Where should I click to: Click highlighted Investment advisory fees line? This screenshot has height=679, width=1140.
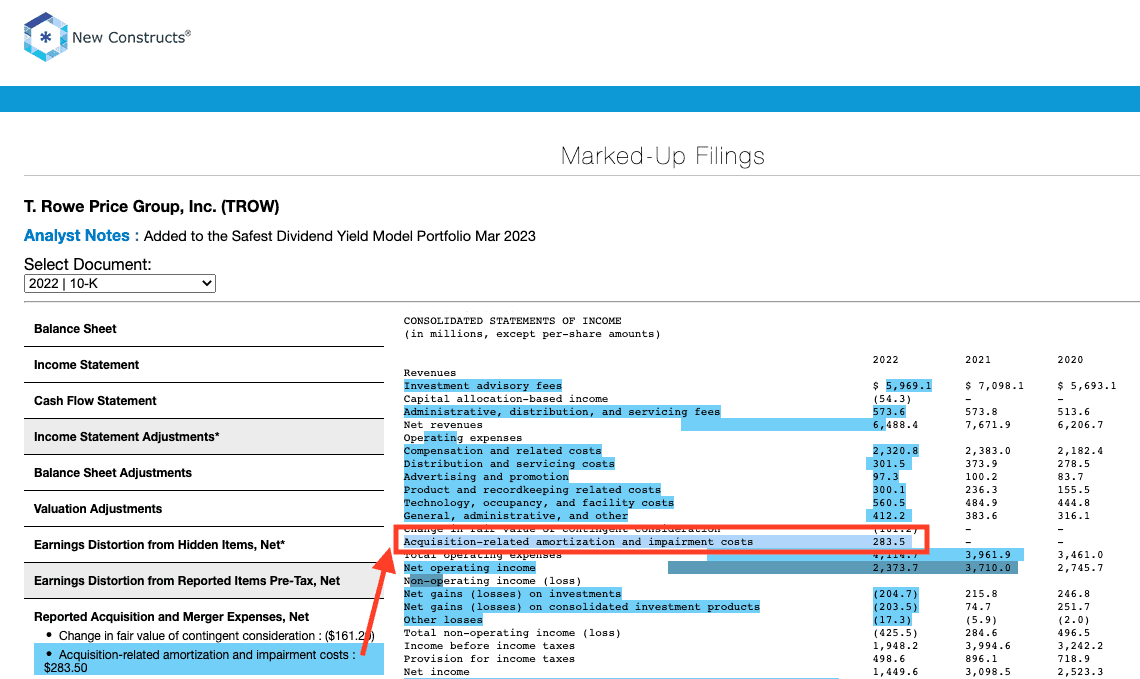tap(483, 386)
